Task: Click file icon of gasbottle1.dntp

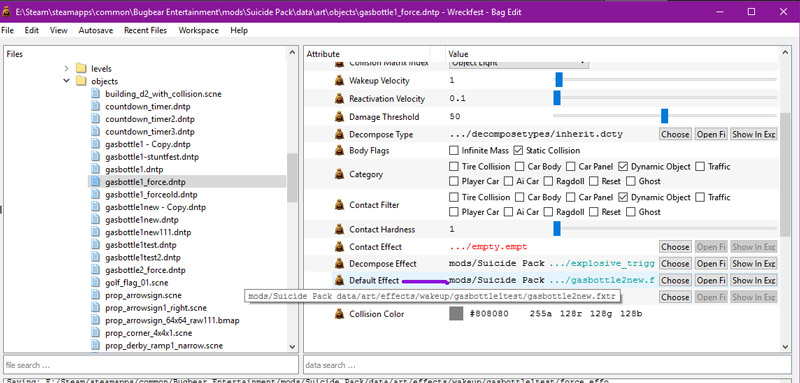Action: [95, 169]
